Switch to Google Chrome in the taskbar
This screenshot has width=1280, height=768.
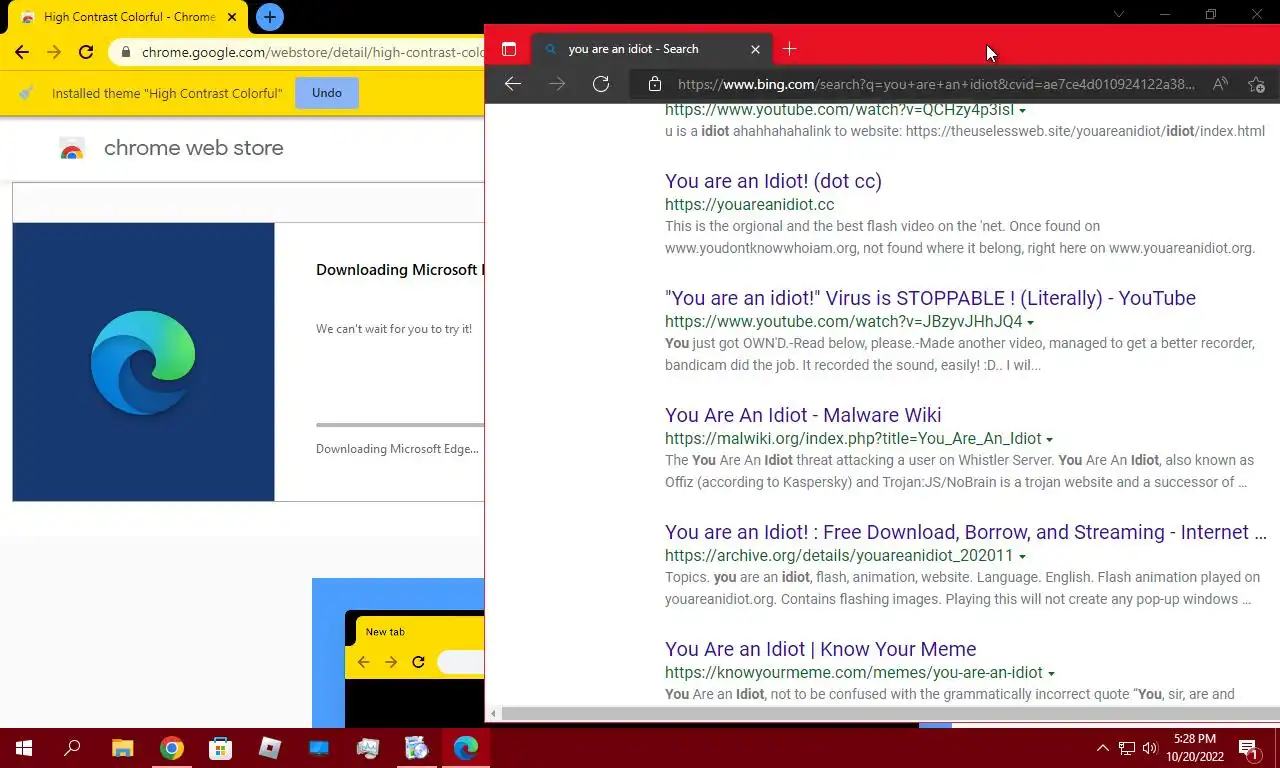[x=171, y=748]
